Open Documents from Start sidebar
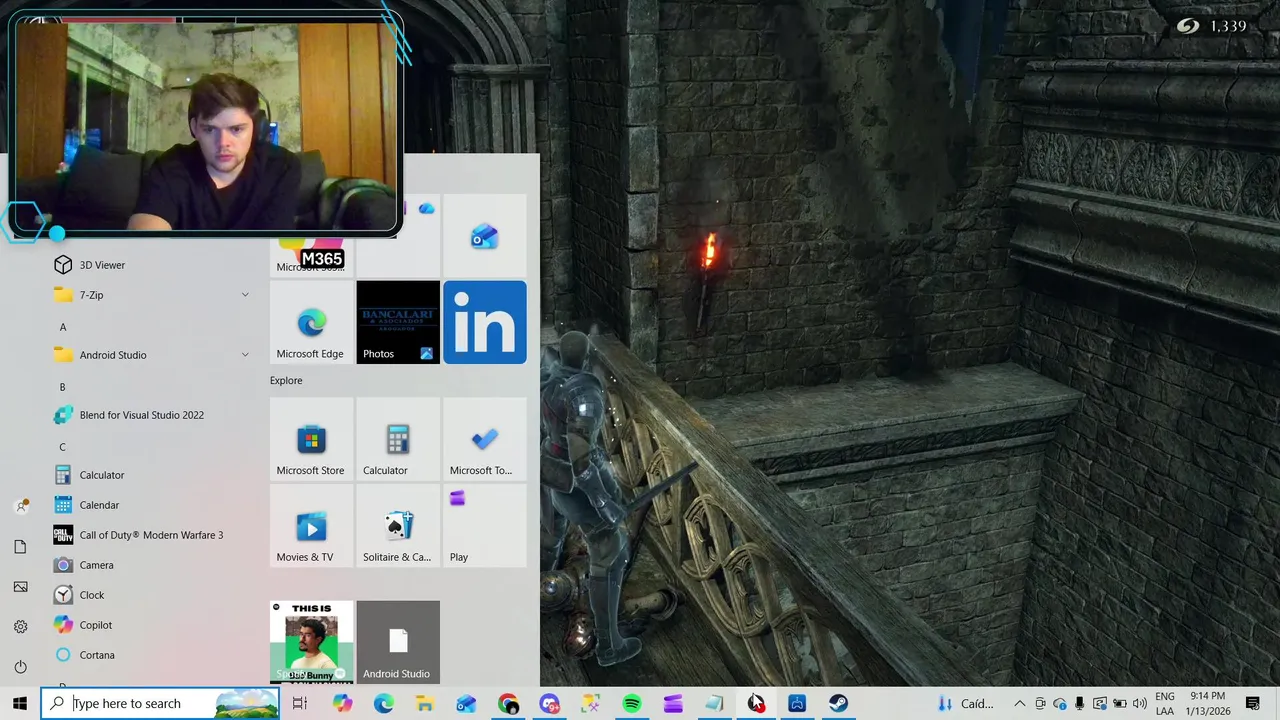This screenshot has width=1280, height=720. (21, 546)
